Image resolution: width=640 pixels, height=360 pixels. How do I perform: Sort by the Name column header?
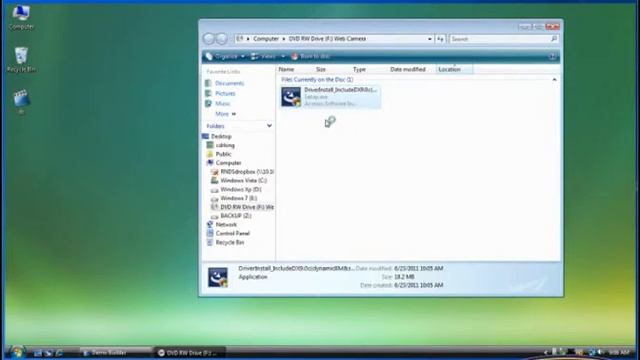coord(286,69)
